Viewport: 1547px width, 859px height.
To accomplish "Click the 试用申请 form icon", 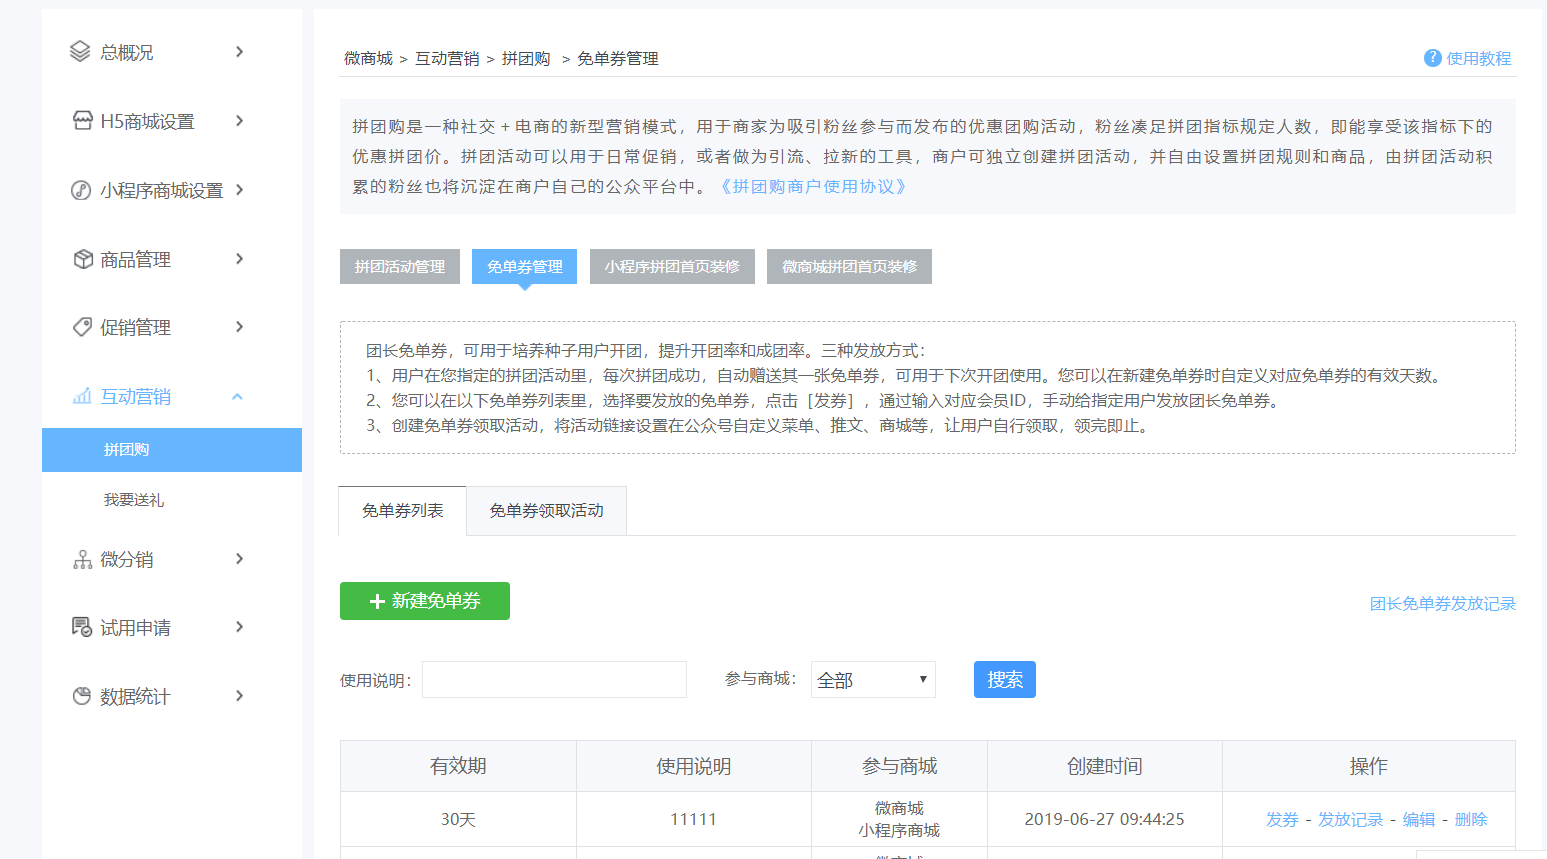I will (82, 627).
